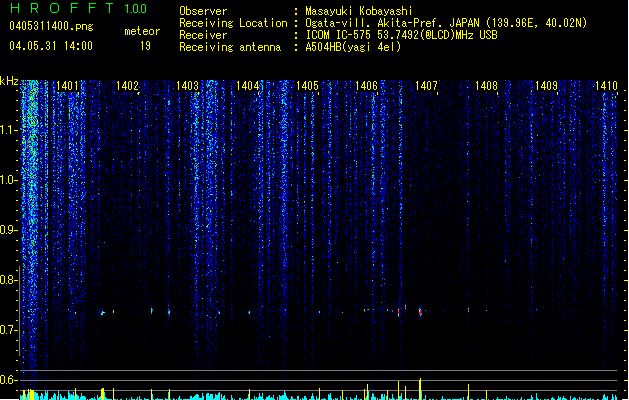
Task: Click the 1408 time marker
Action: tap(486, 86)
